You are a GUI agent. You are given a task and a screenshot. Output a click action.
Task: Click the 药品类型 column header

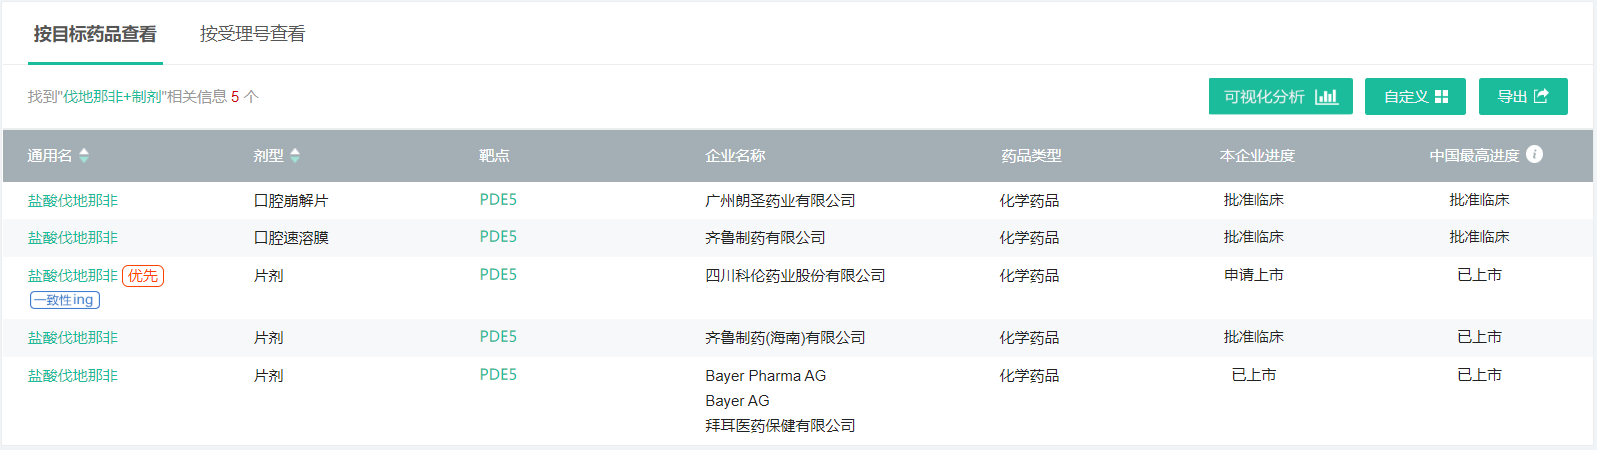[1031, 155]
